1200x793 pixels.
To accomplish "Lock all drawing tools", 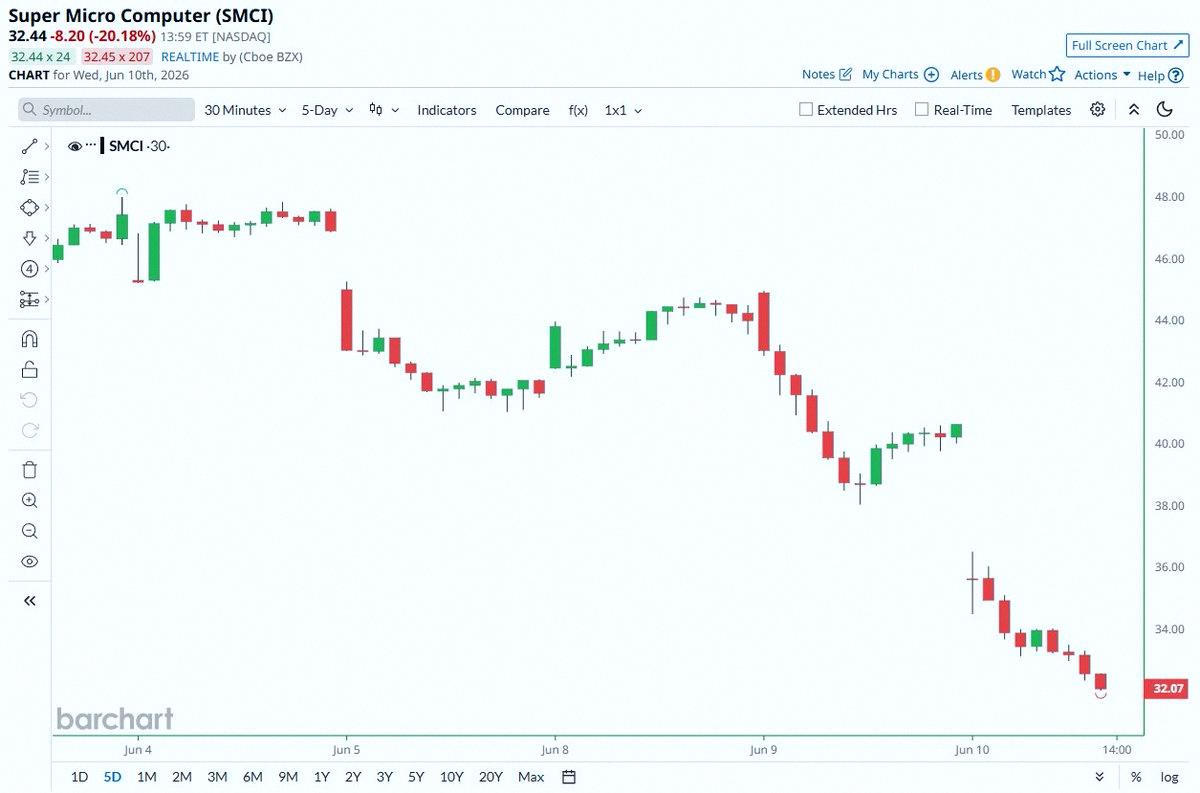I will point(29,370).
